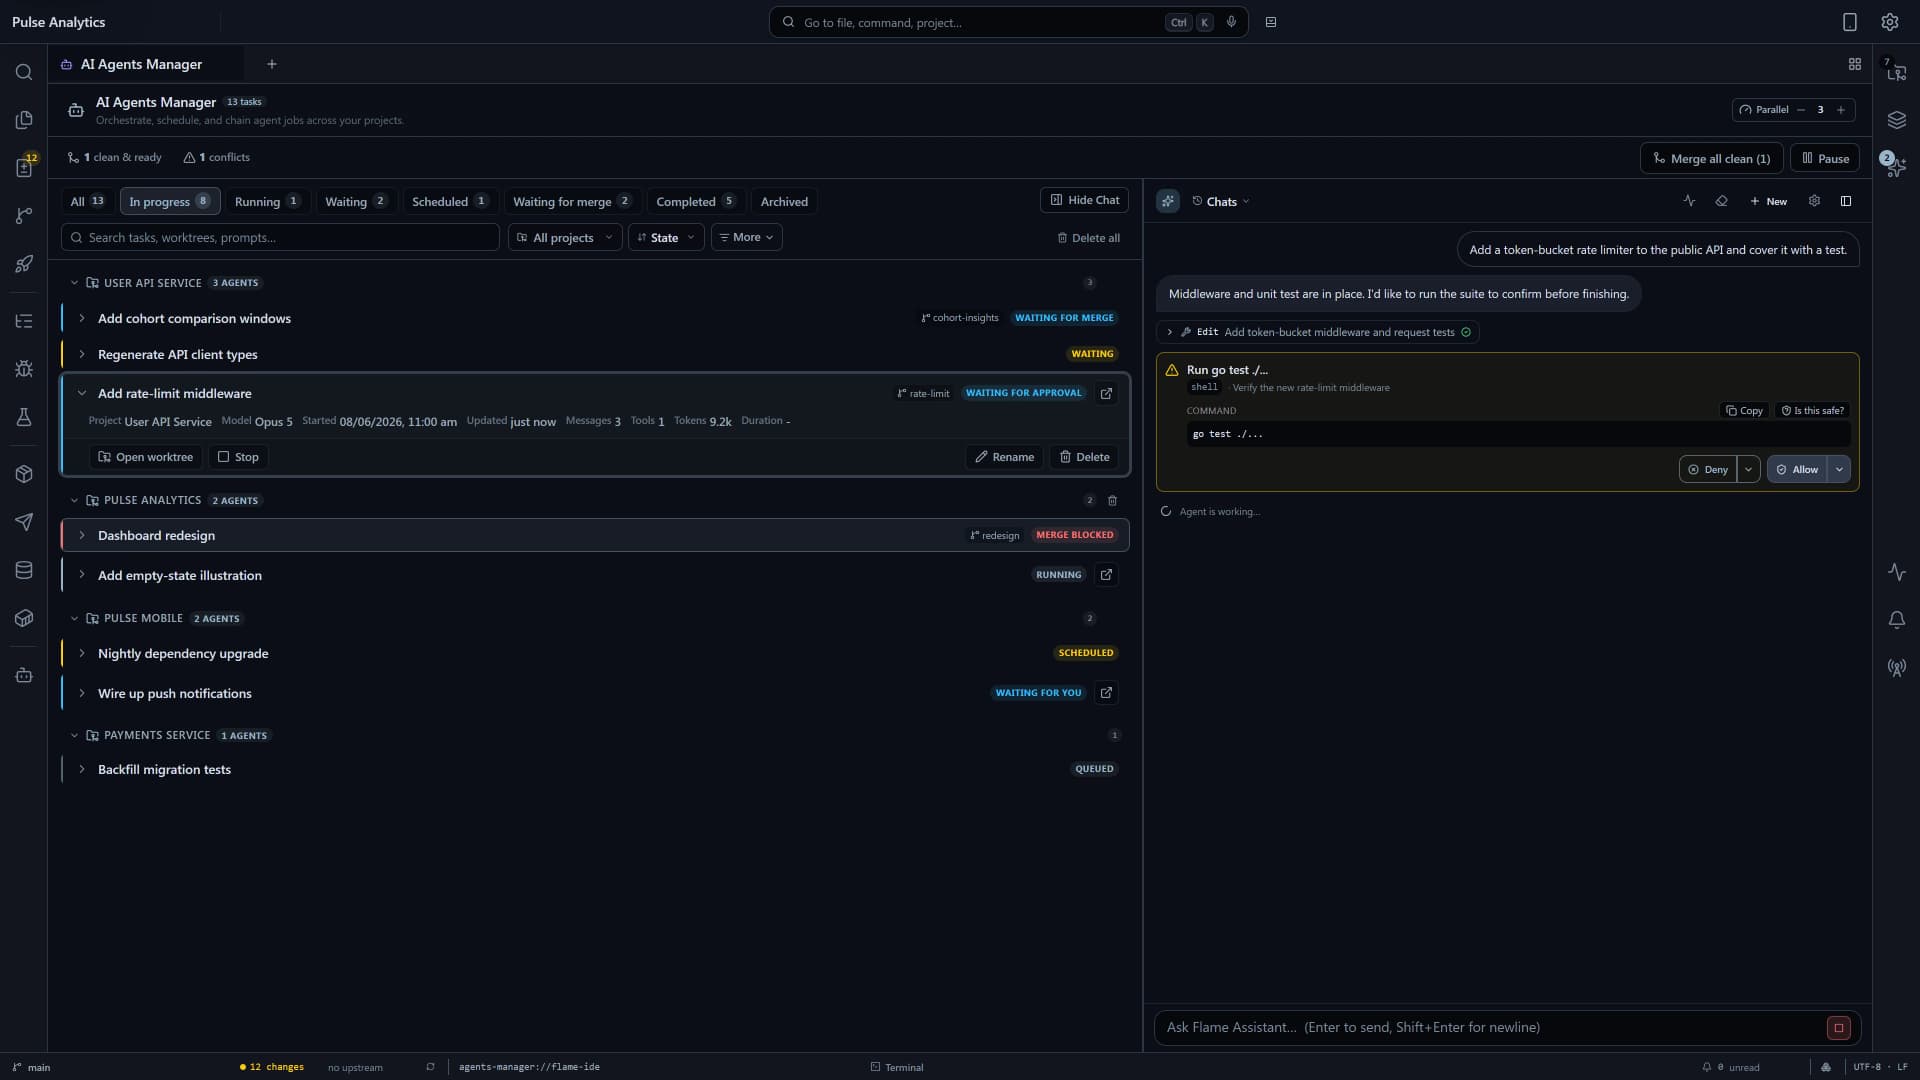This screenshot has height=1080, width=1920.
Task: Open the notifications bell in right sidebar
Action: (1896, 620)
